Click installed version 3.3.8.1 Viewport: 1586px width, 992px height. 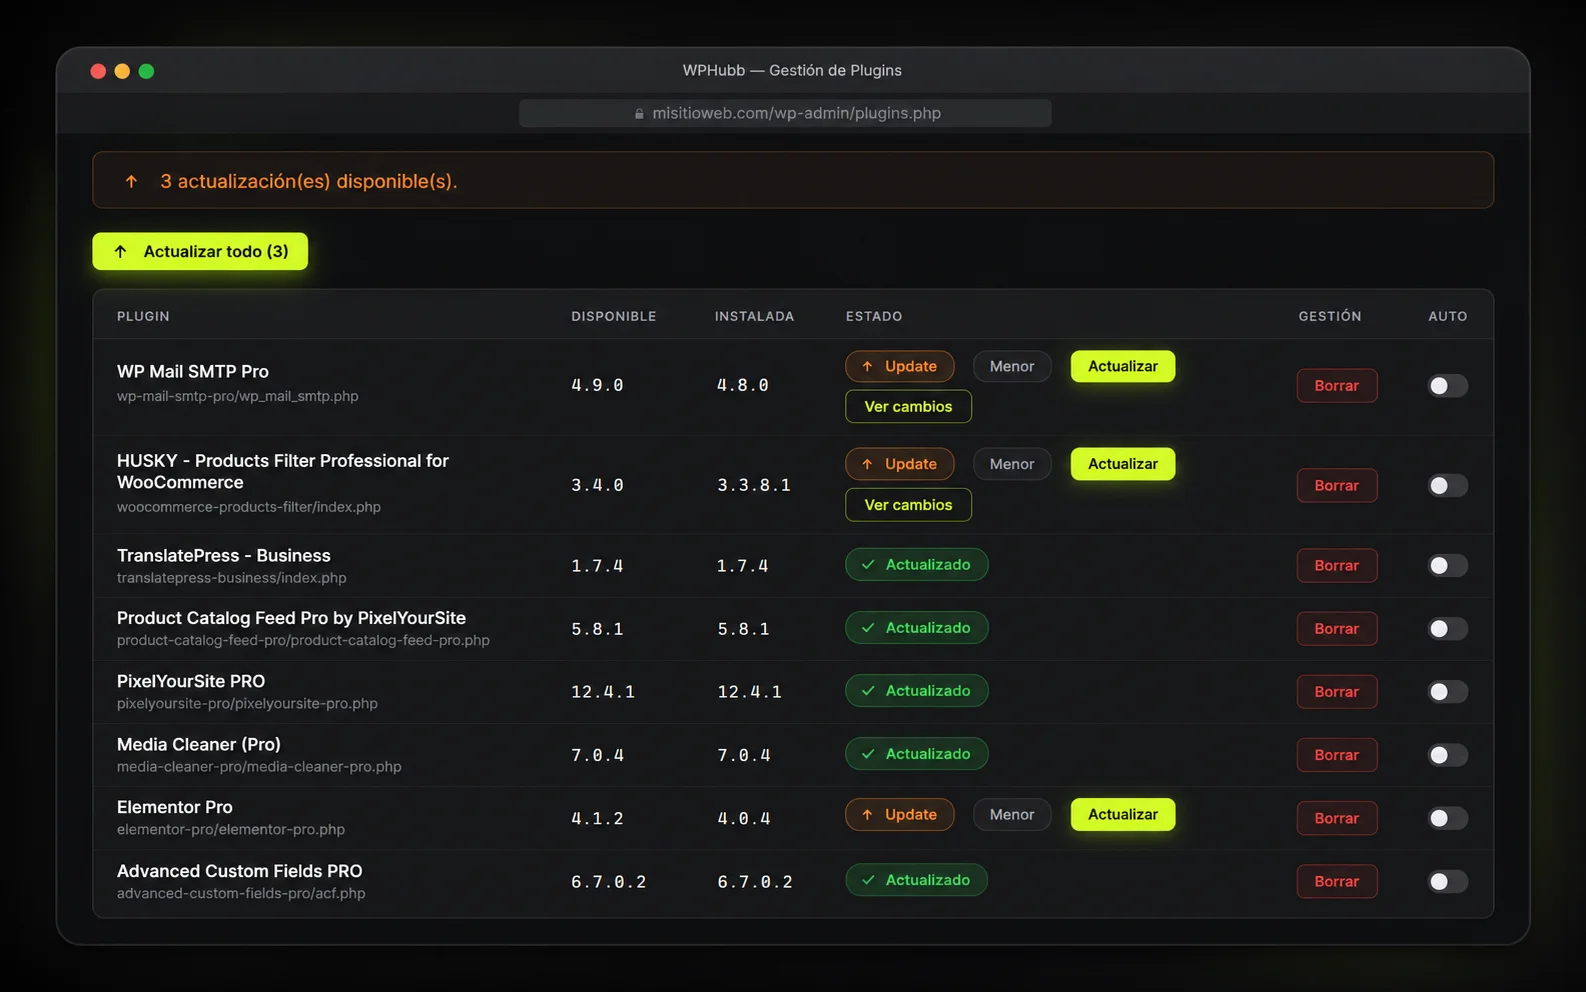(754, 485)
